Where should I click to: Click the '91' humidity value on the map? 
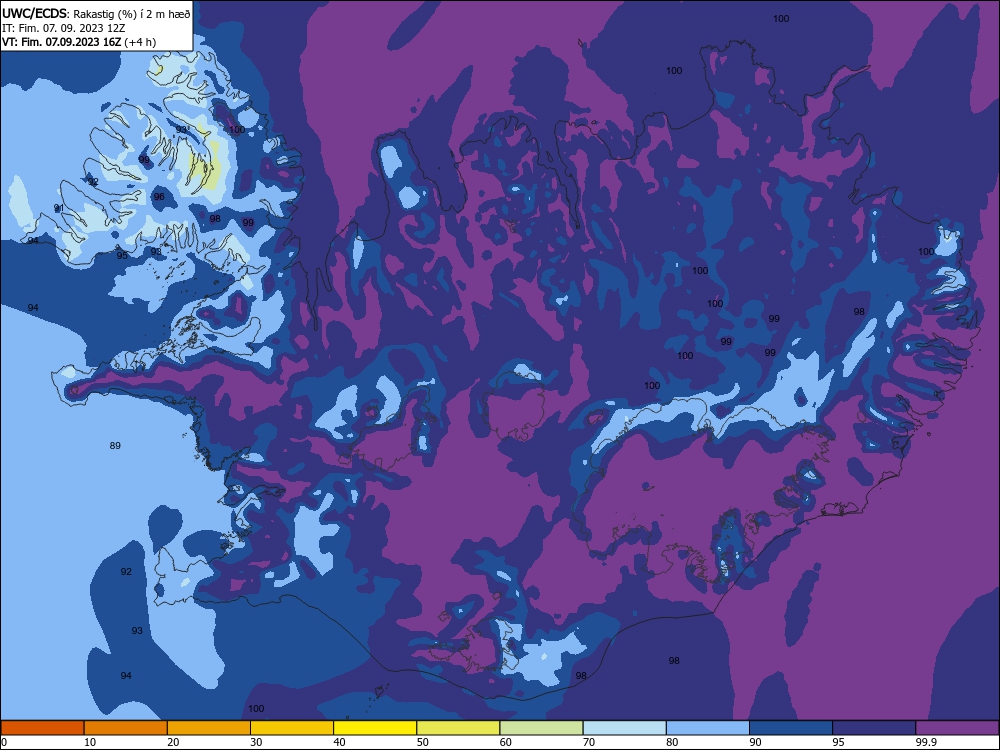click(59, 208)
